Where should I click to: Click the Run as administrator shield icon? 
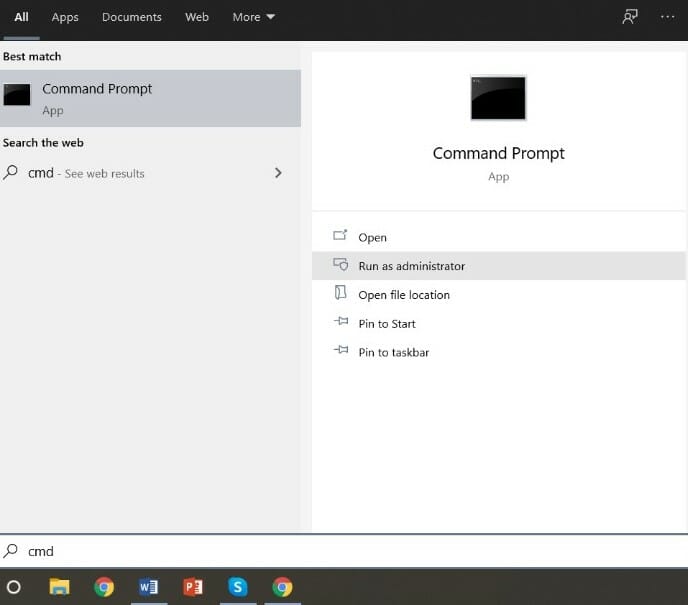340,264
